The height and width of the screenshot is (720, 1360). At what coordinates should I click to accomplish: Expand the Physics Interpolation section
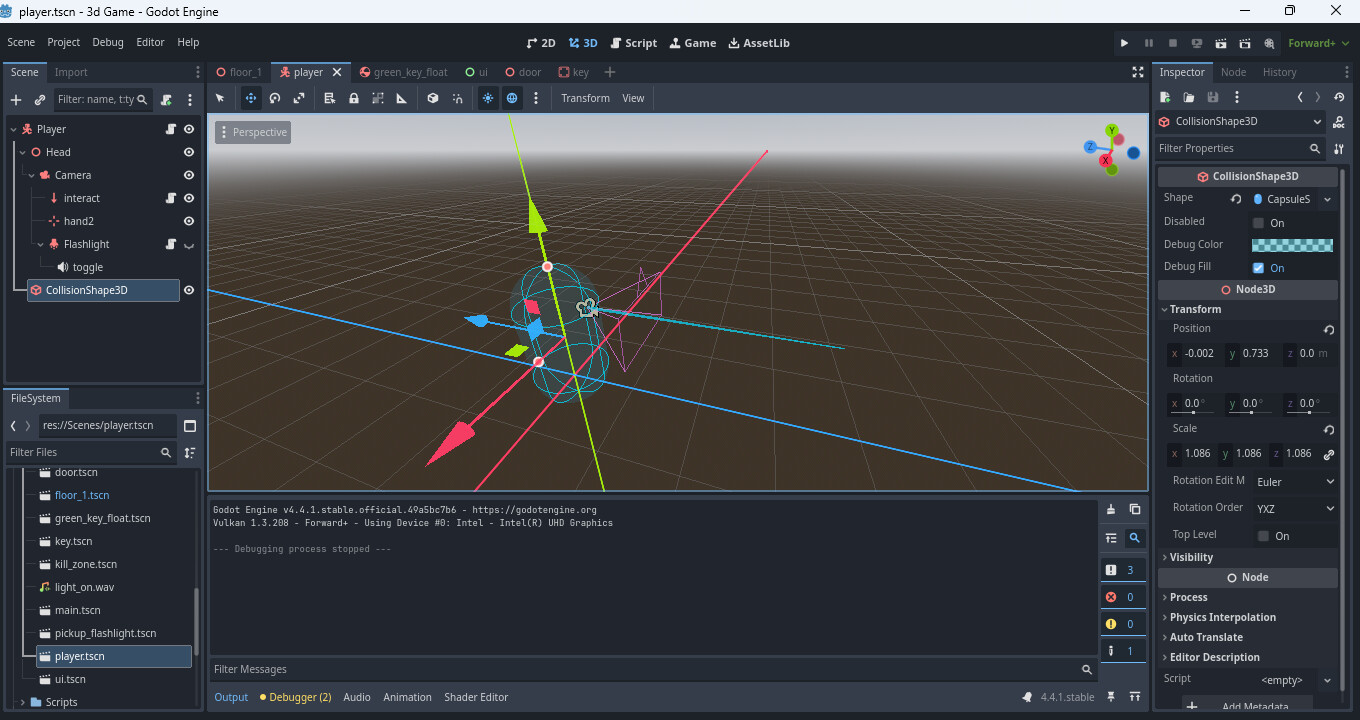coord(1247,617)
